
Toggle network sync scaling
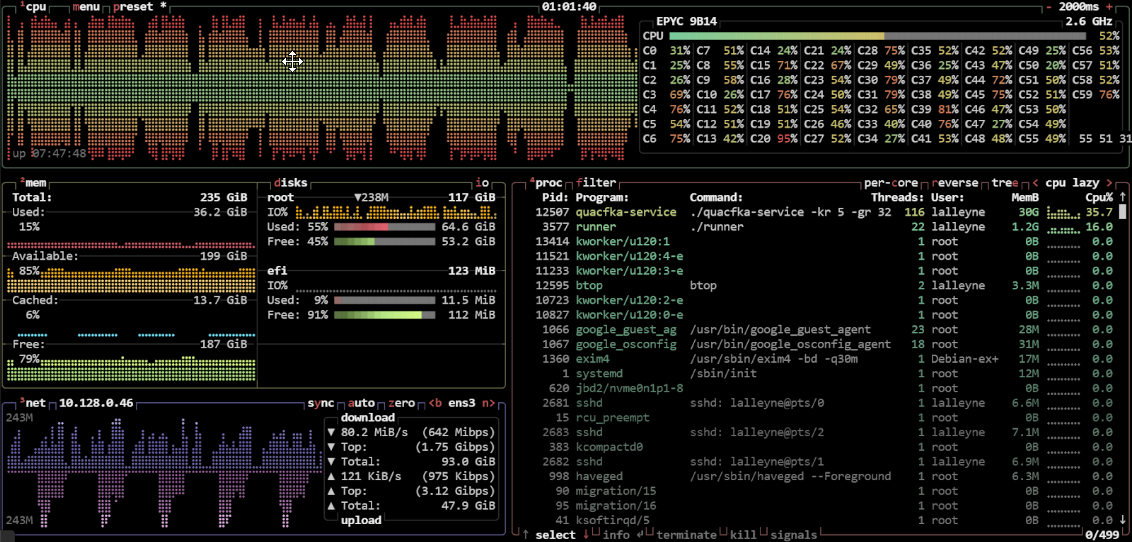tap(319, 403)
